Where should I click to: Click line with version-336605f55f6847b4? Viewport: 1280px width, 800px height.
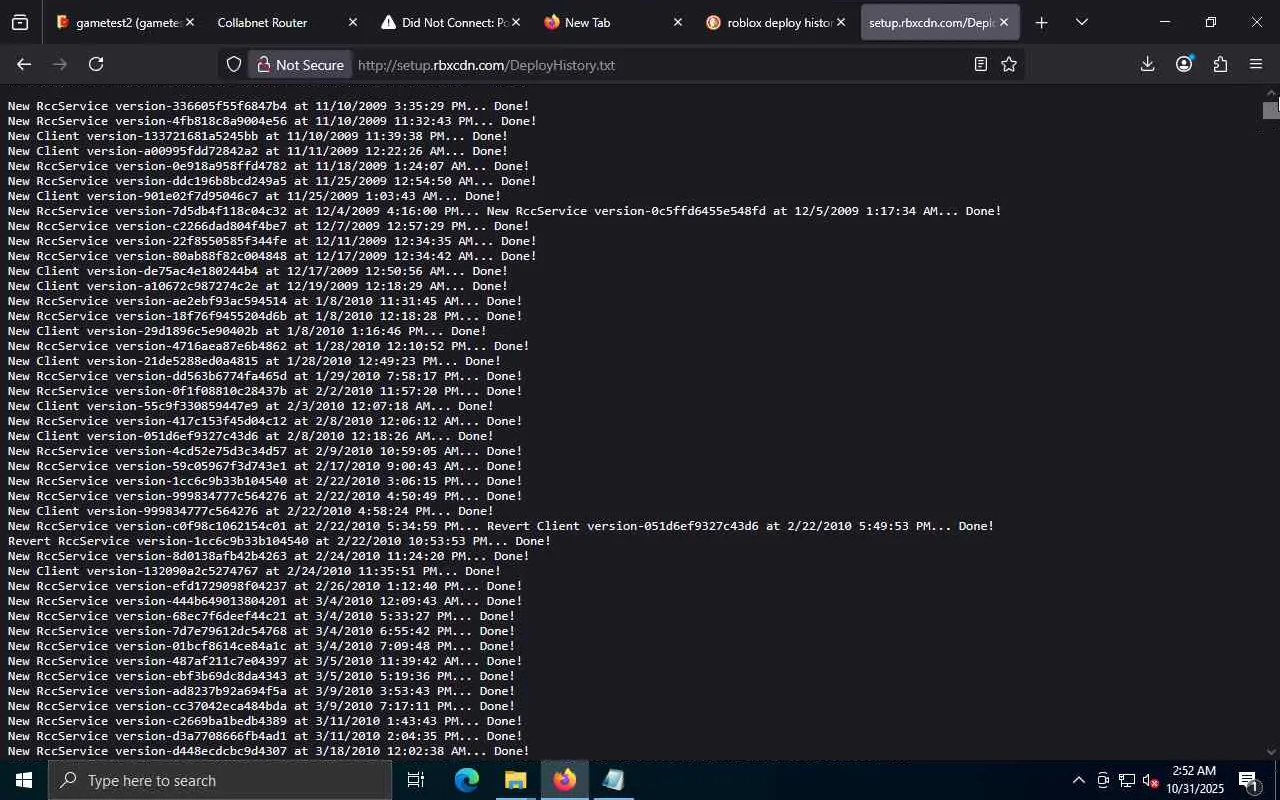point(269,106)
